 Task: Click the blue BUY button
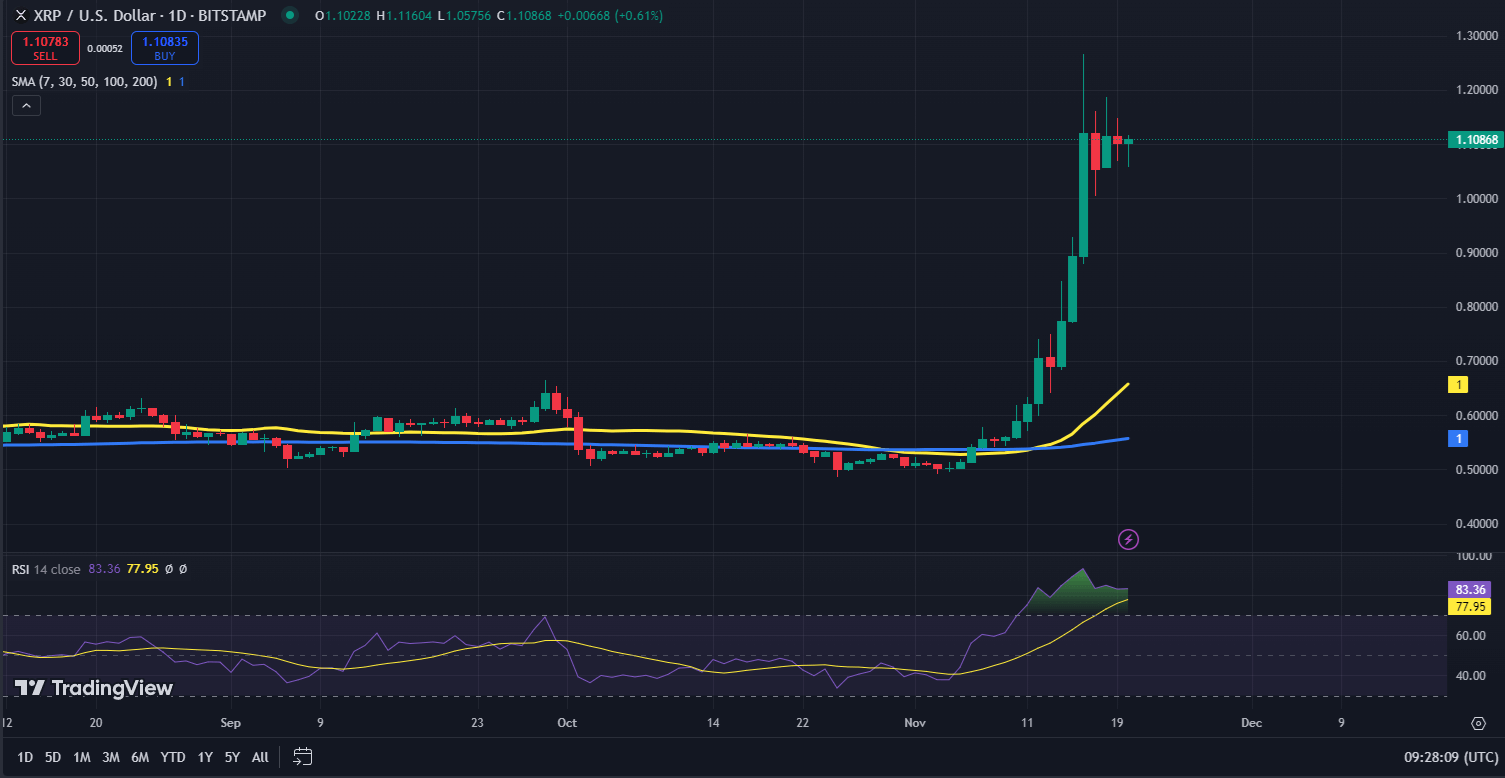[x=164, y=47]
